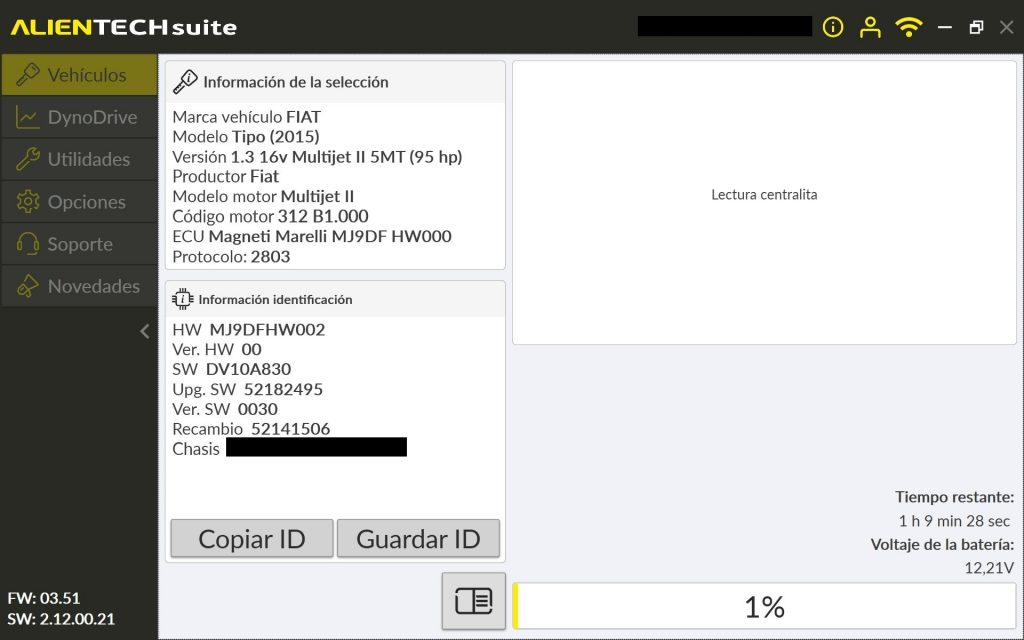Viewport: 1024px width, 640px height.
Task: Click the Lectura centralita log area
Action: (764, 202)
